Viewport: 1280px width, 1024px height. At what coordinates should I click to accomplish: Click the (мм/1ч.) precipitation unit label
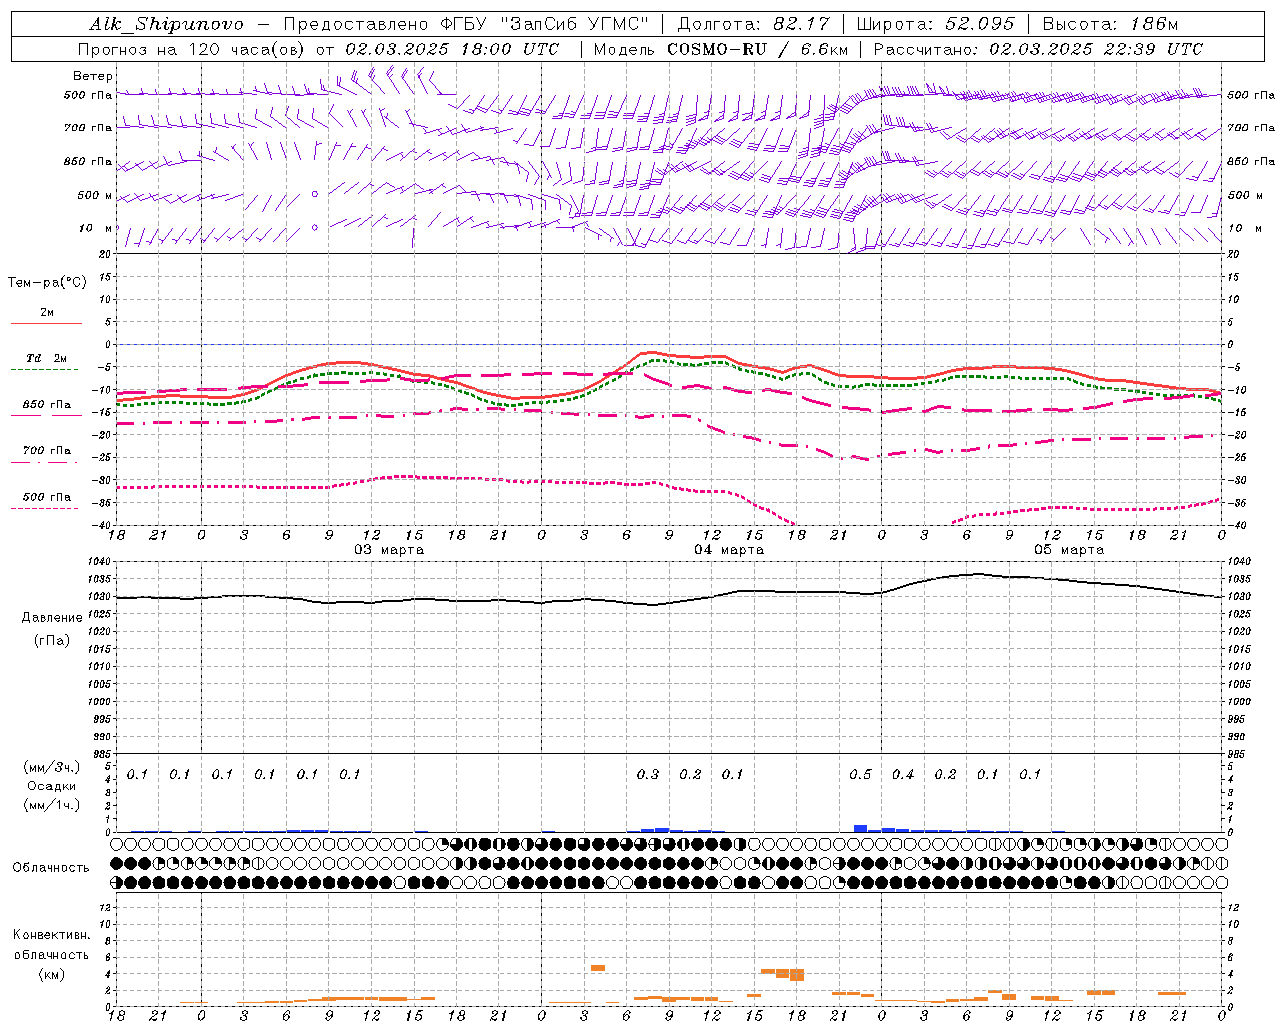(52, 805)
